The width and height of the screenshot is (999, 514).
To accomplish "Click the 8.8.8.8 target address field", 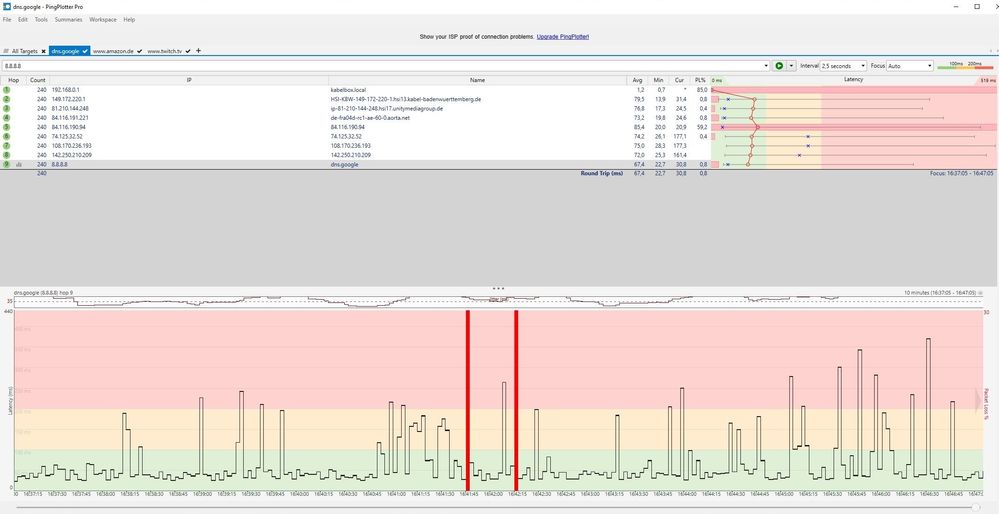I will point(382,66).
